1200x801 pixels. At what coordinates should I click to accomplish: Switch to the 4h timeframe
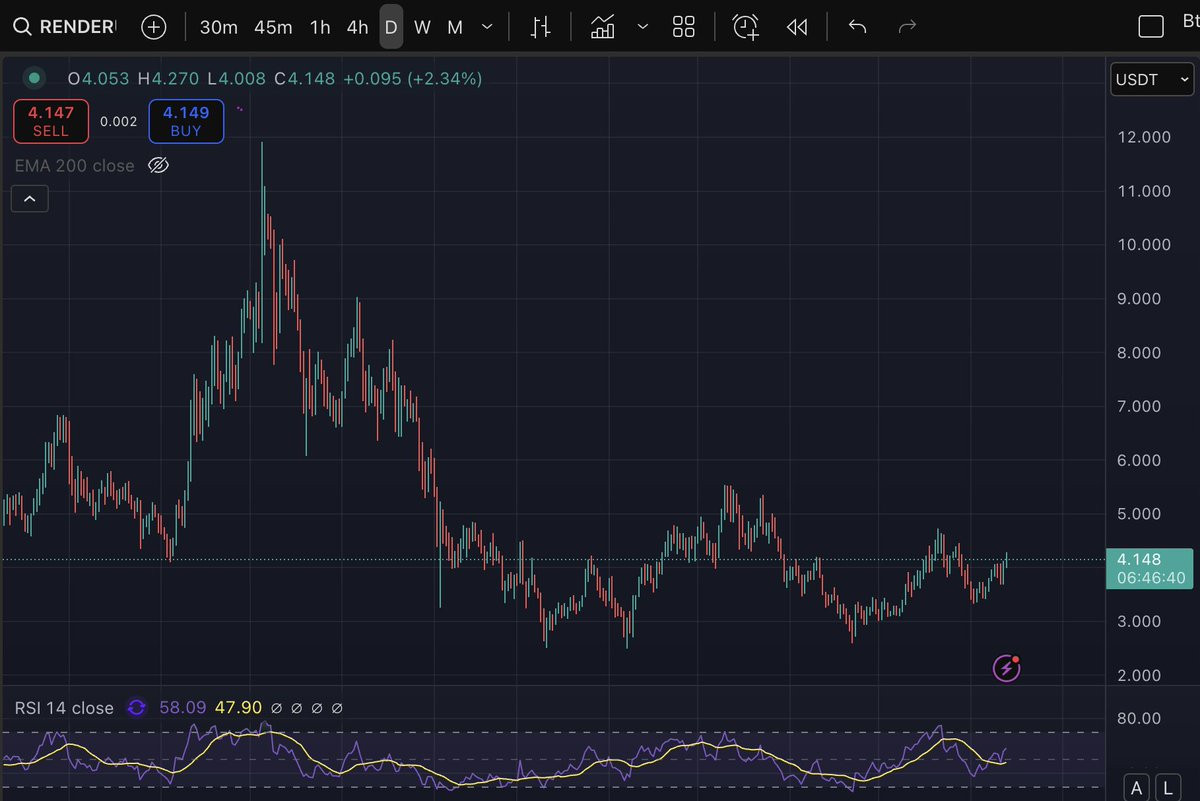(x=357, y=27)
